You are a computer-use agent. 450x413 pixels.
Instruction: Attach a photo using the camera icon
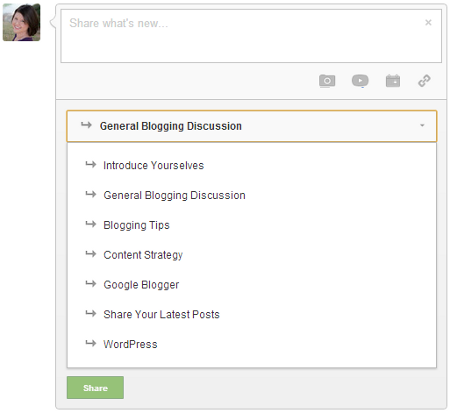coord(327,81)
